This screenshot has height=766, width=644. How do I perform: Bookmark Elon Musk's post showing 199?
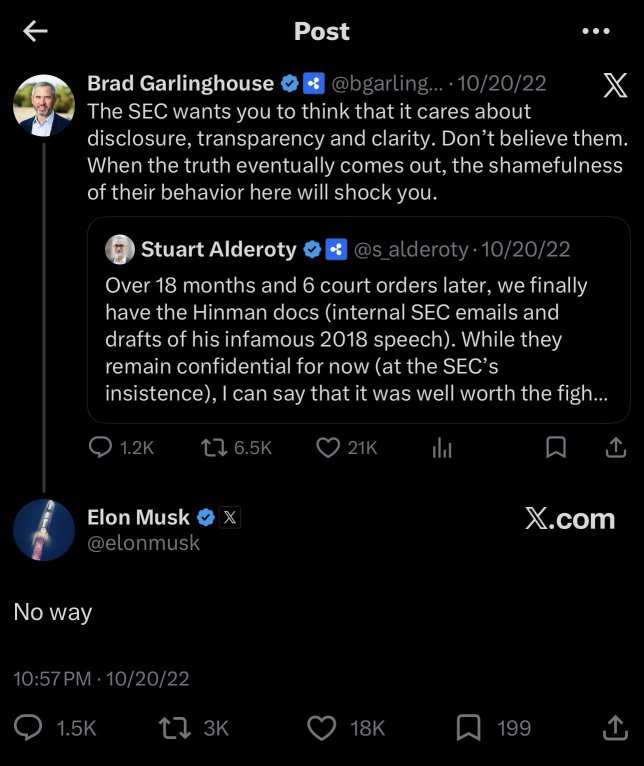pyautogui.click(x=494, y=728)
